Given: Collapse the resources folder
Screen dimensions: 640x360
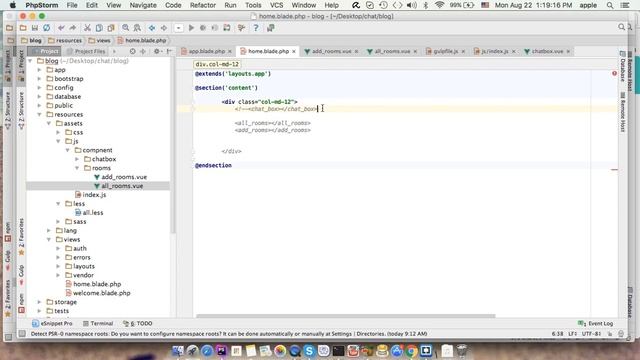Looking at the screenshot, I should (40, 115).
